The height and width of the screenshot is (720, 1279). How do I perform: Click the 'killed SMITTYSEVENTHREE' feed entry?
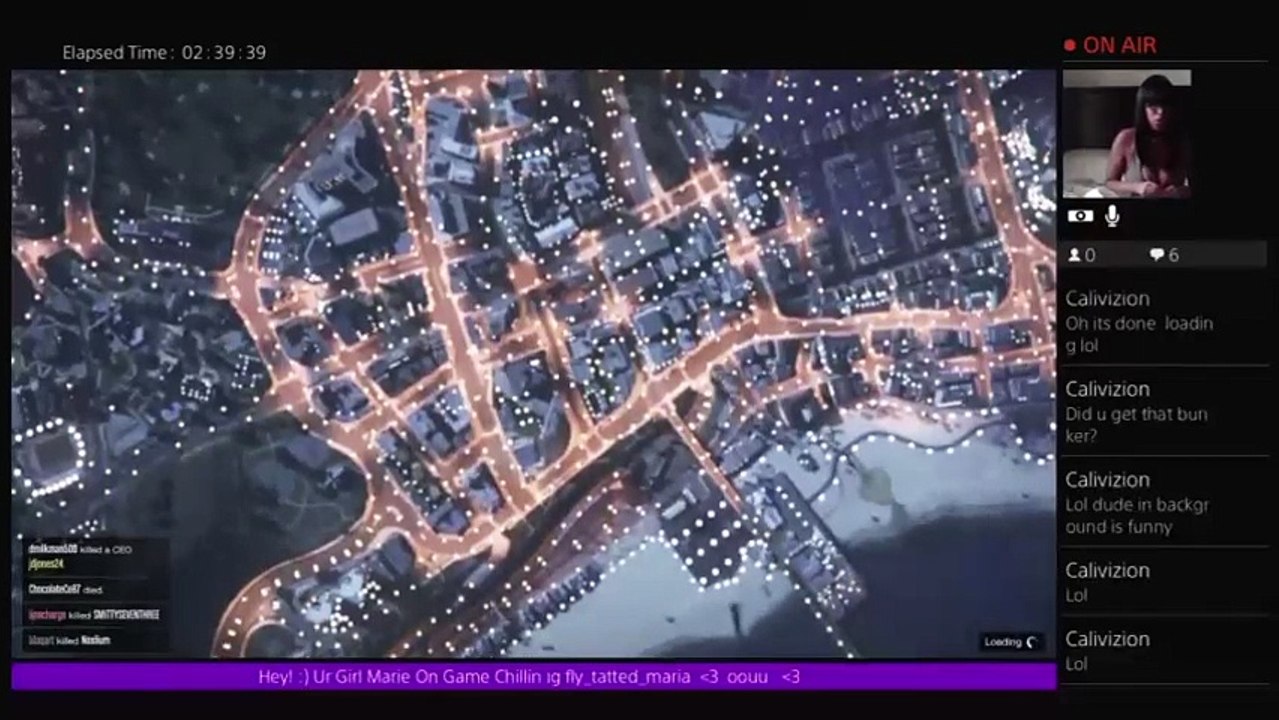point(94,615)
